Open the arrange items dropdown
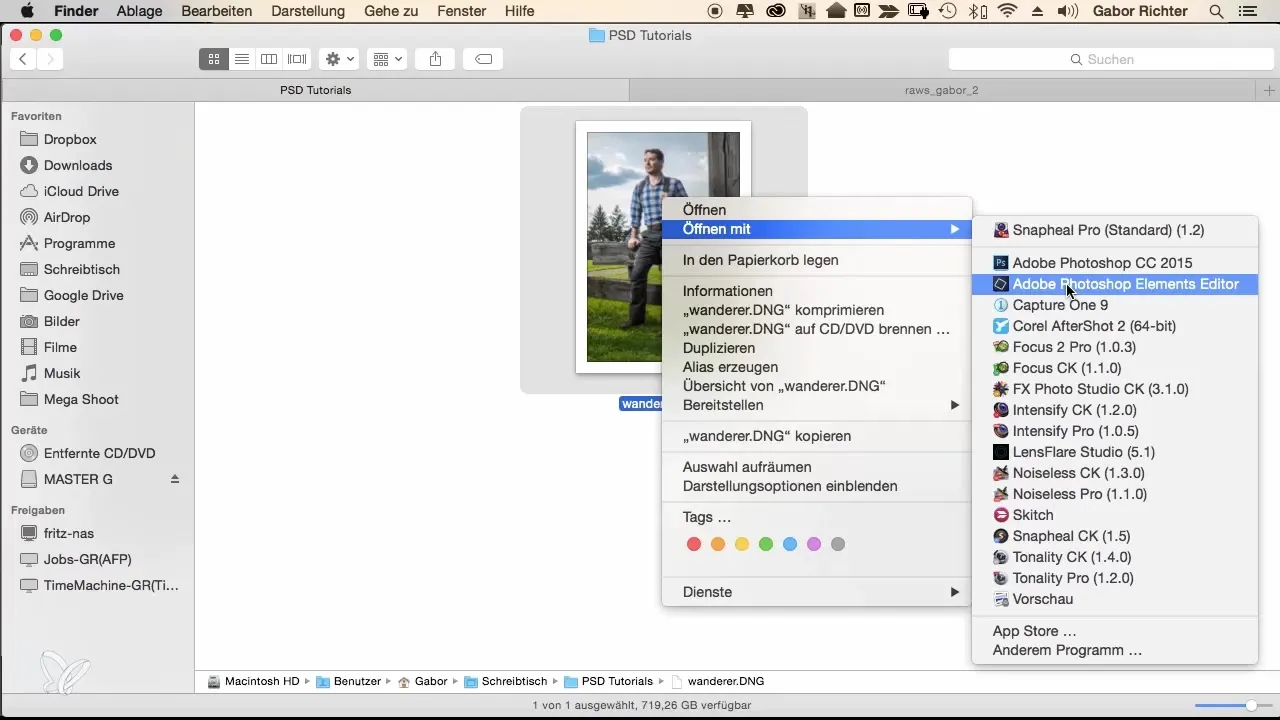The width and height of the screenshot is (1280, 720). (387, 59)
